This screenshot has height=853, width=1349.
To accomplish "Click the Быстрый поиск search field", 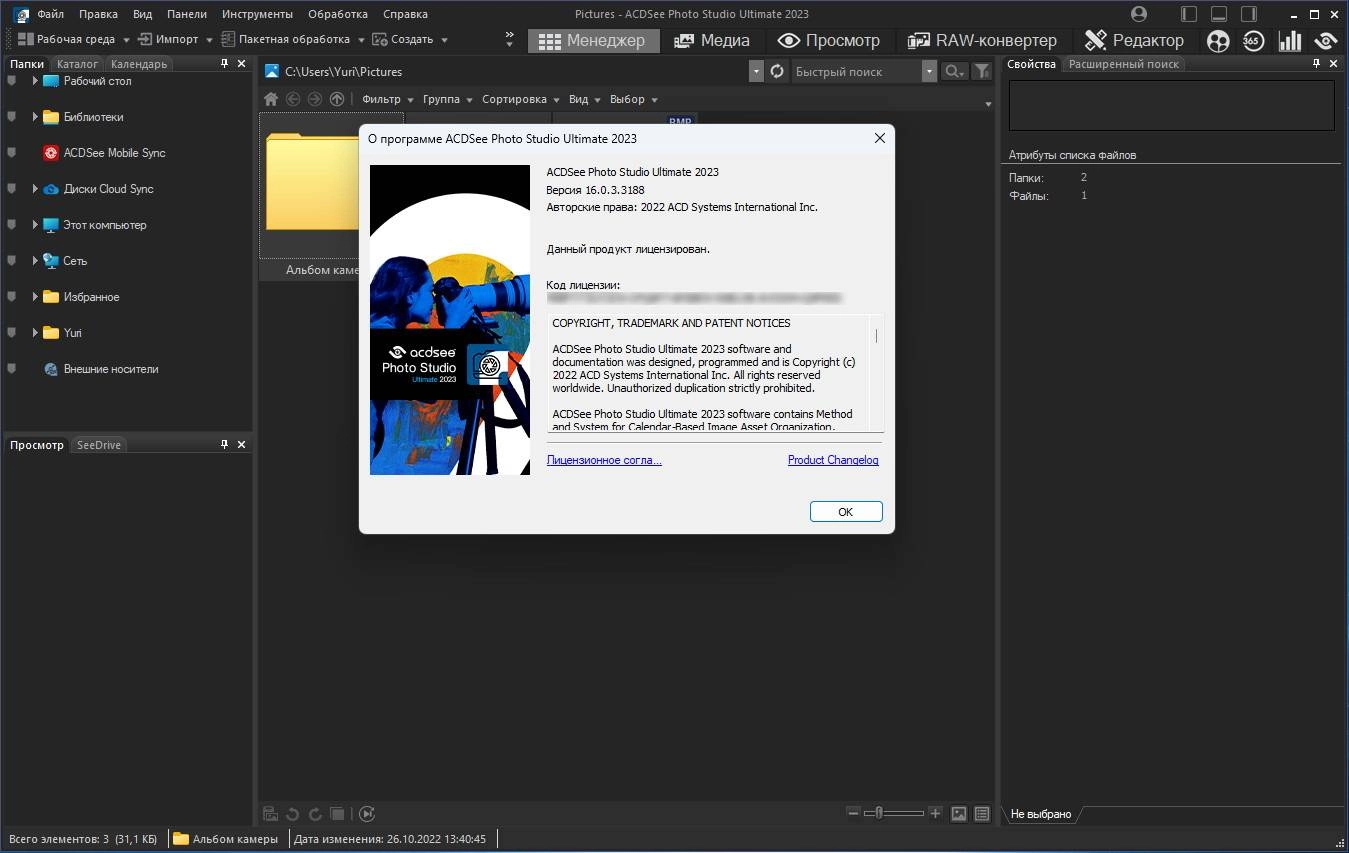I will coord(856,71).
